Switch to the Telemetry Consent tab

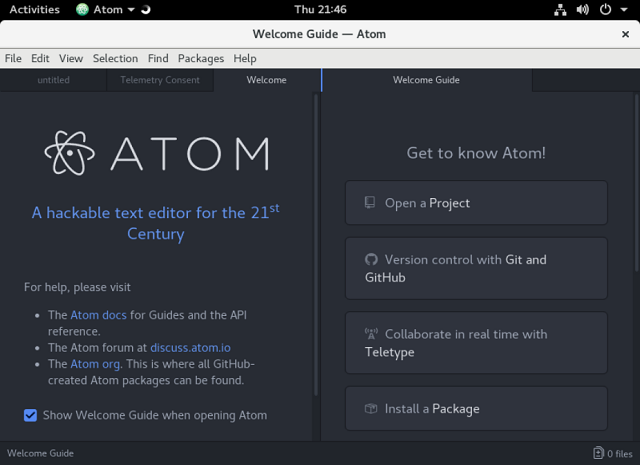(x=160, y=80)
